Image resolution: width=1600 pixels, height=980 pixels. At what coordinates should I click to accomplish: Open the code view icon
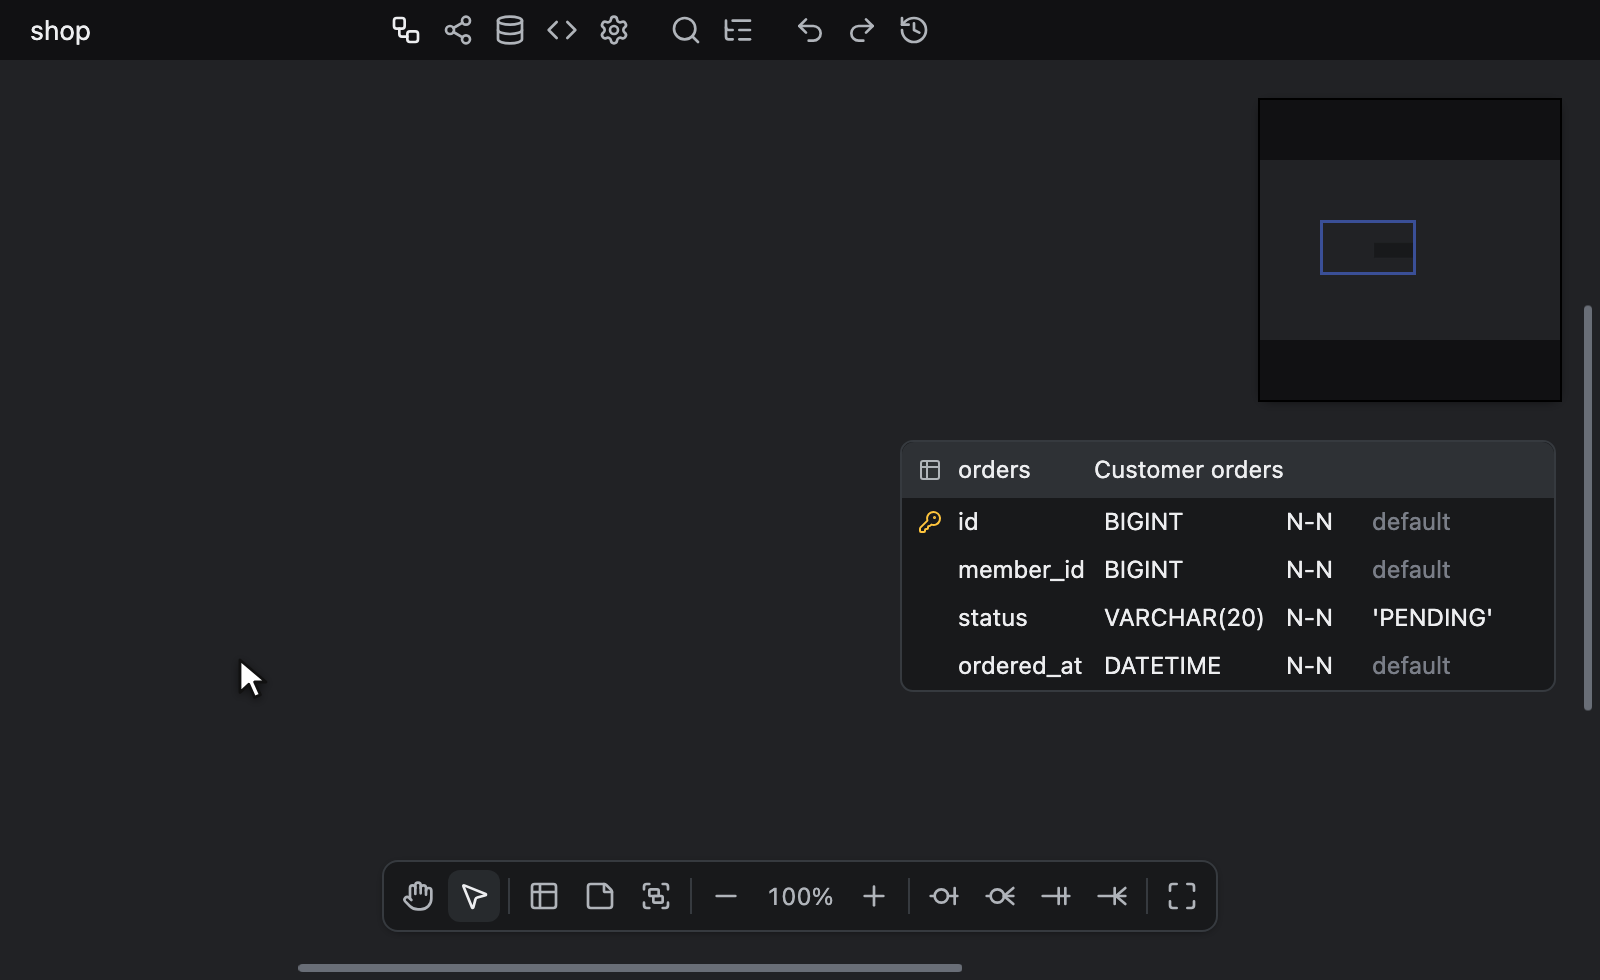(x=562, y=30)
